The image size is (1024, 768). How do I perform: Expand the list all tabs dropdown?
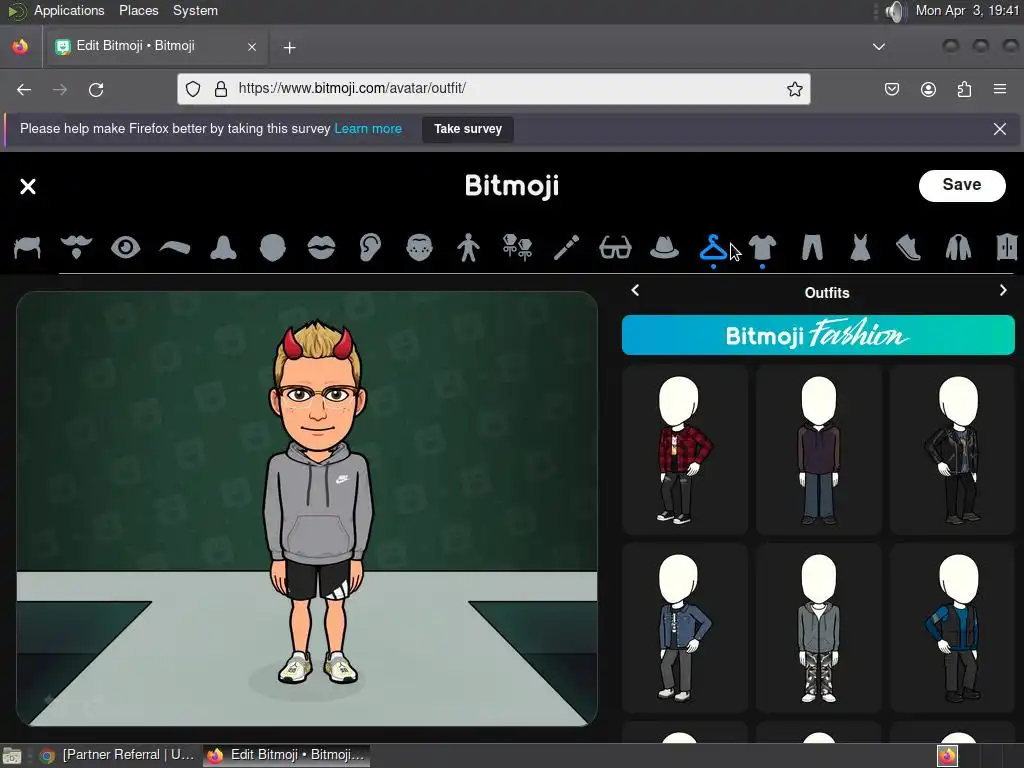click(x=879, y=46)
